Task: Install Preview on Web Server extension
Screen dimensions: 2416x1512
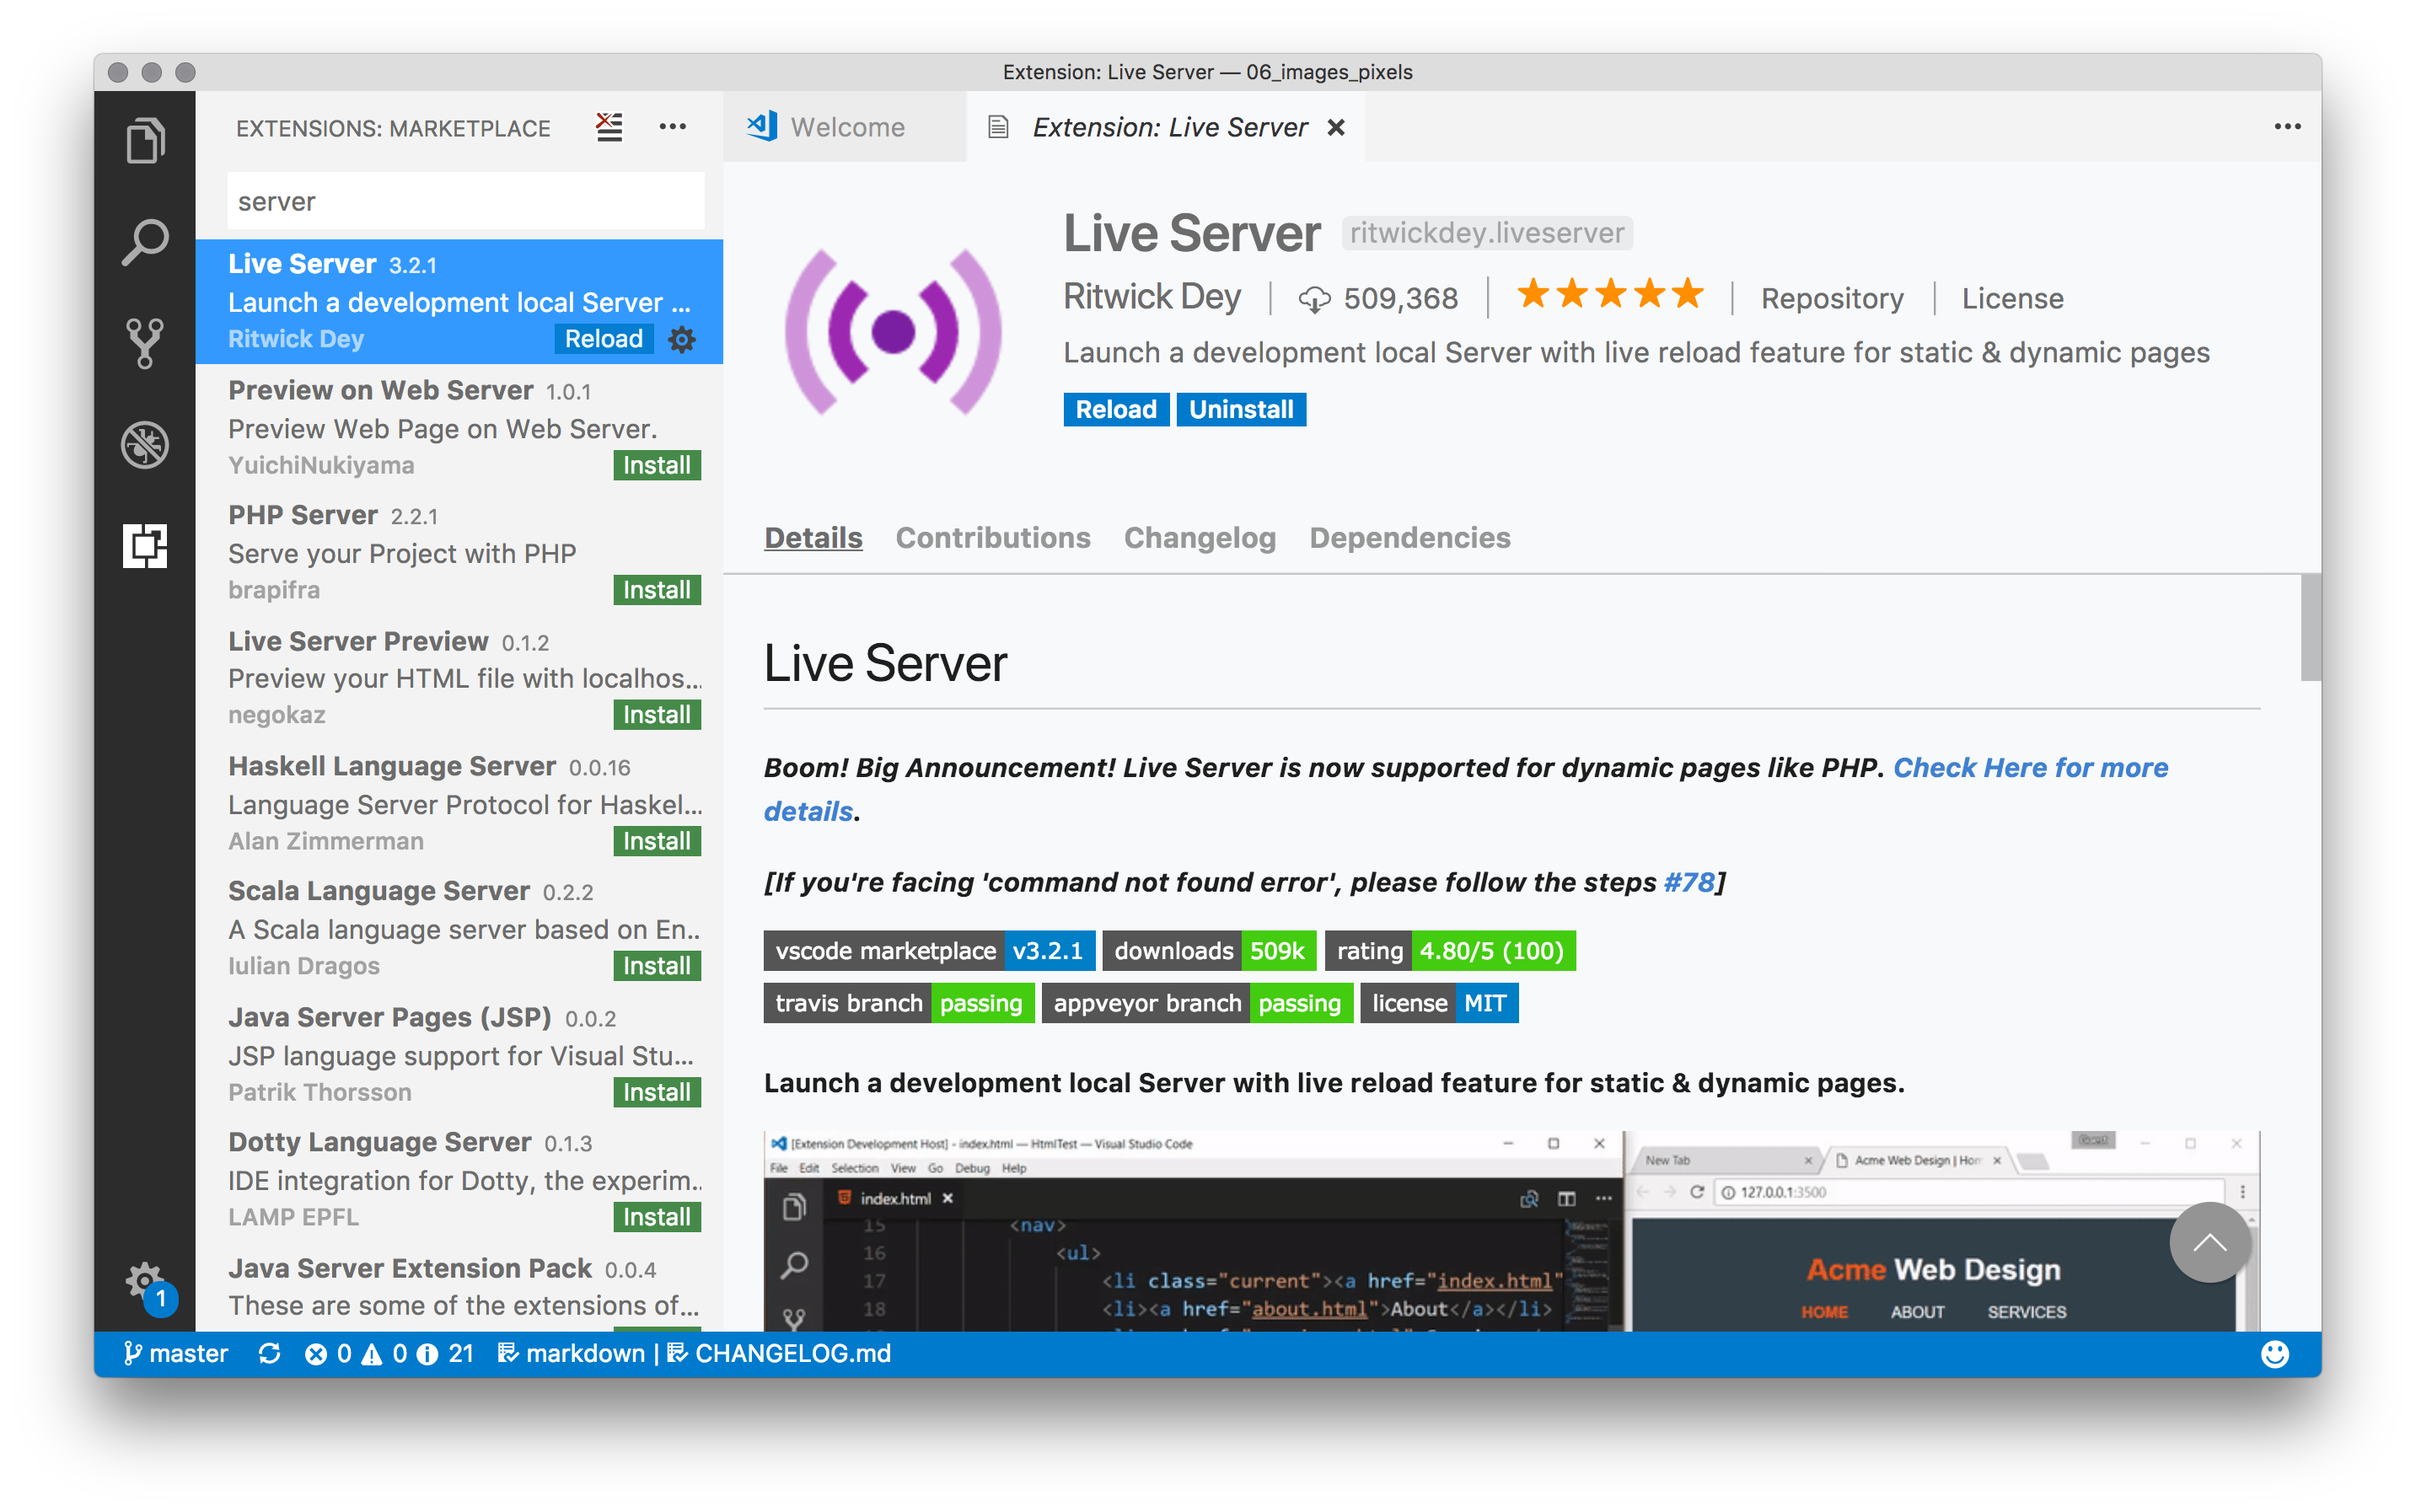Action: coord(656,465)
